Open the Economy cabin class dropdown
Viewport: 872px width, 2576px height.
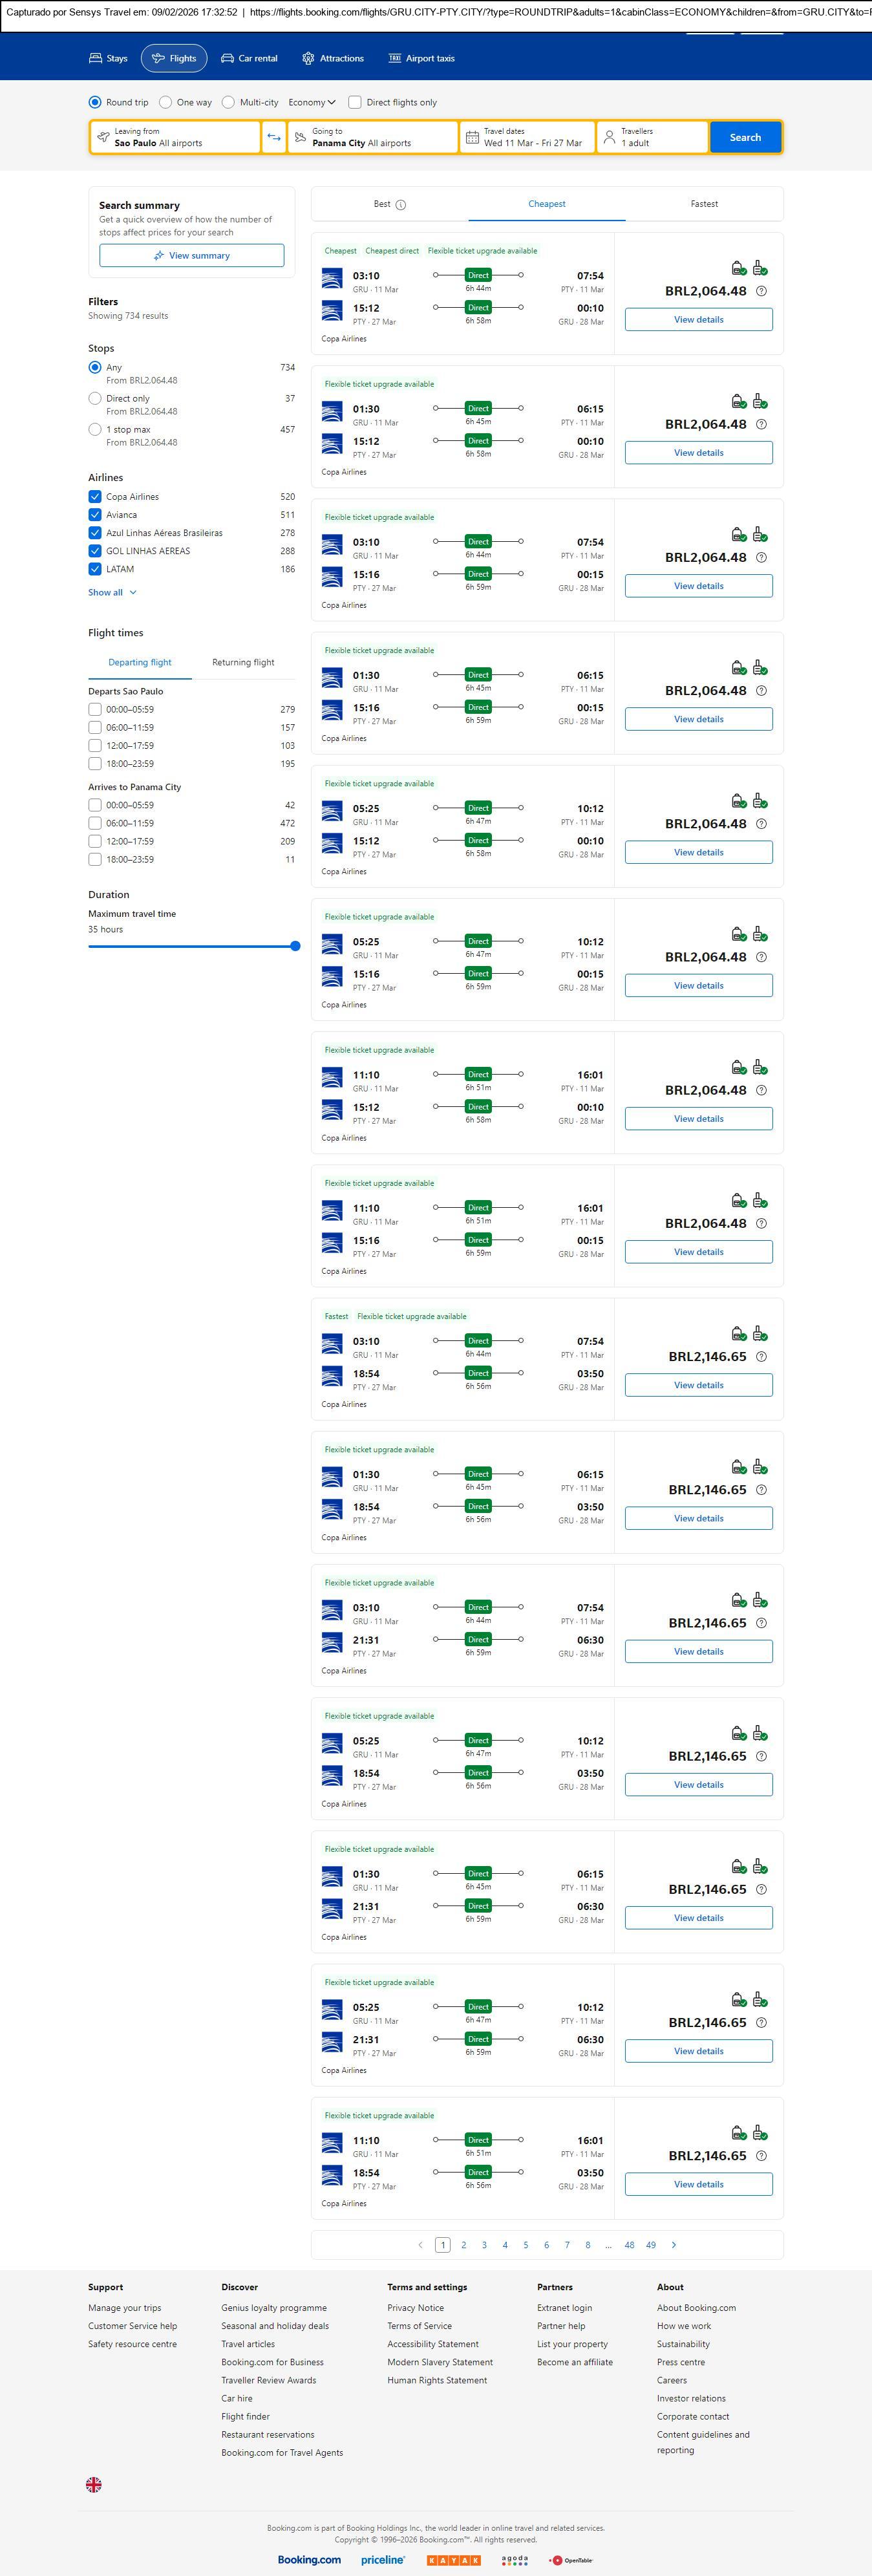pos(312,102)
